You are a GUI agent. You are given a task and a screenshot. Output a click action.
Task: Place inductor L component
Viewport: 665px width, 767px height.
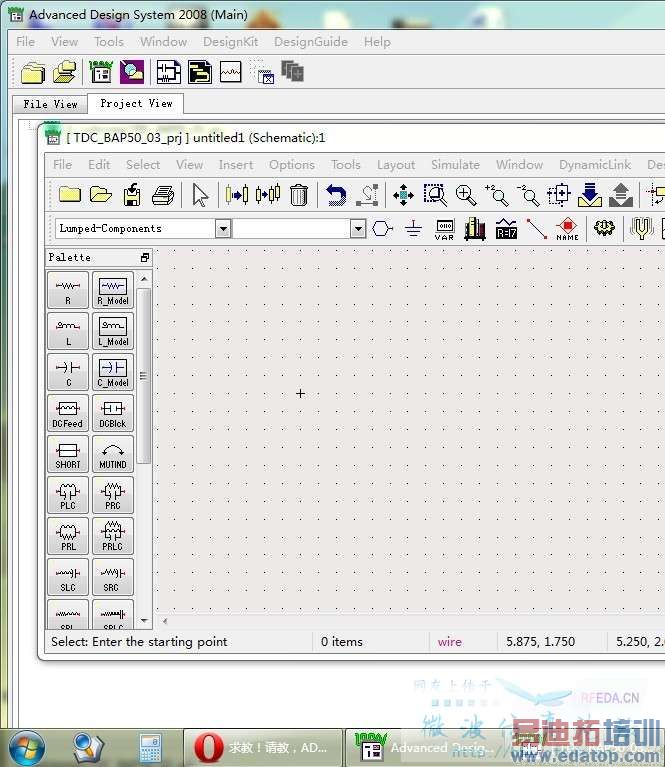point(68,332)
